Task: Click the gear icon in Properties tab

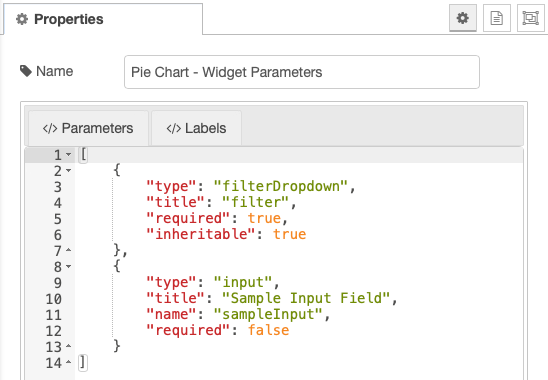Action: [22, 19]
